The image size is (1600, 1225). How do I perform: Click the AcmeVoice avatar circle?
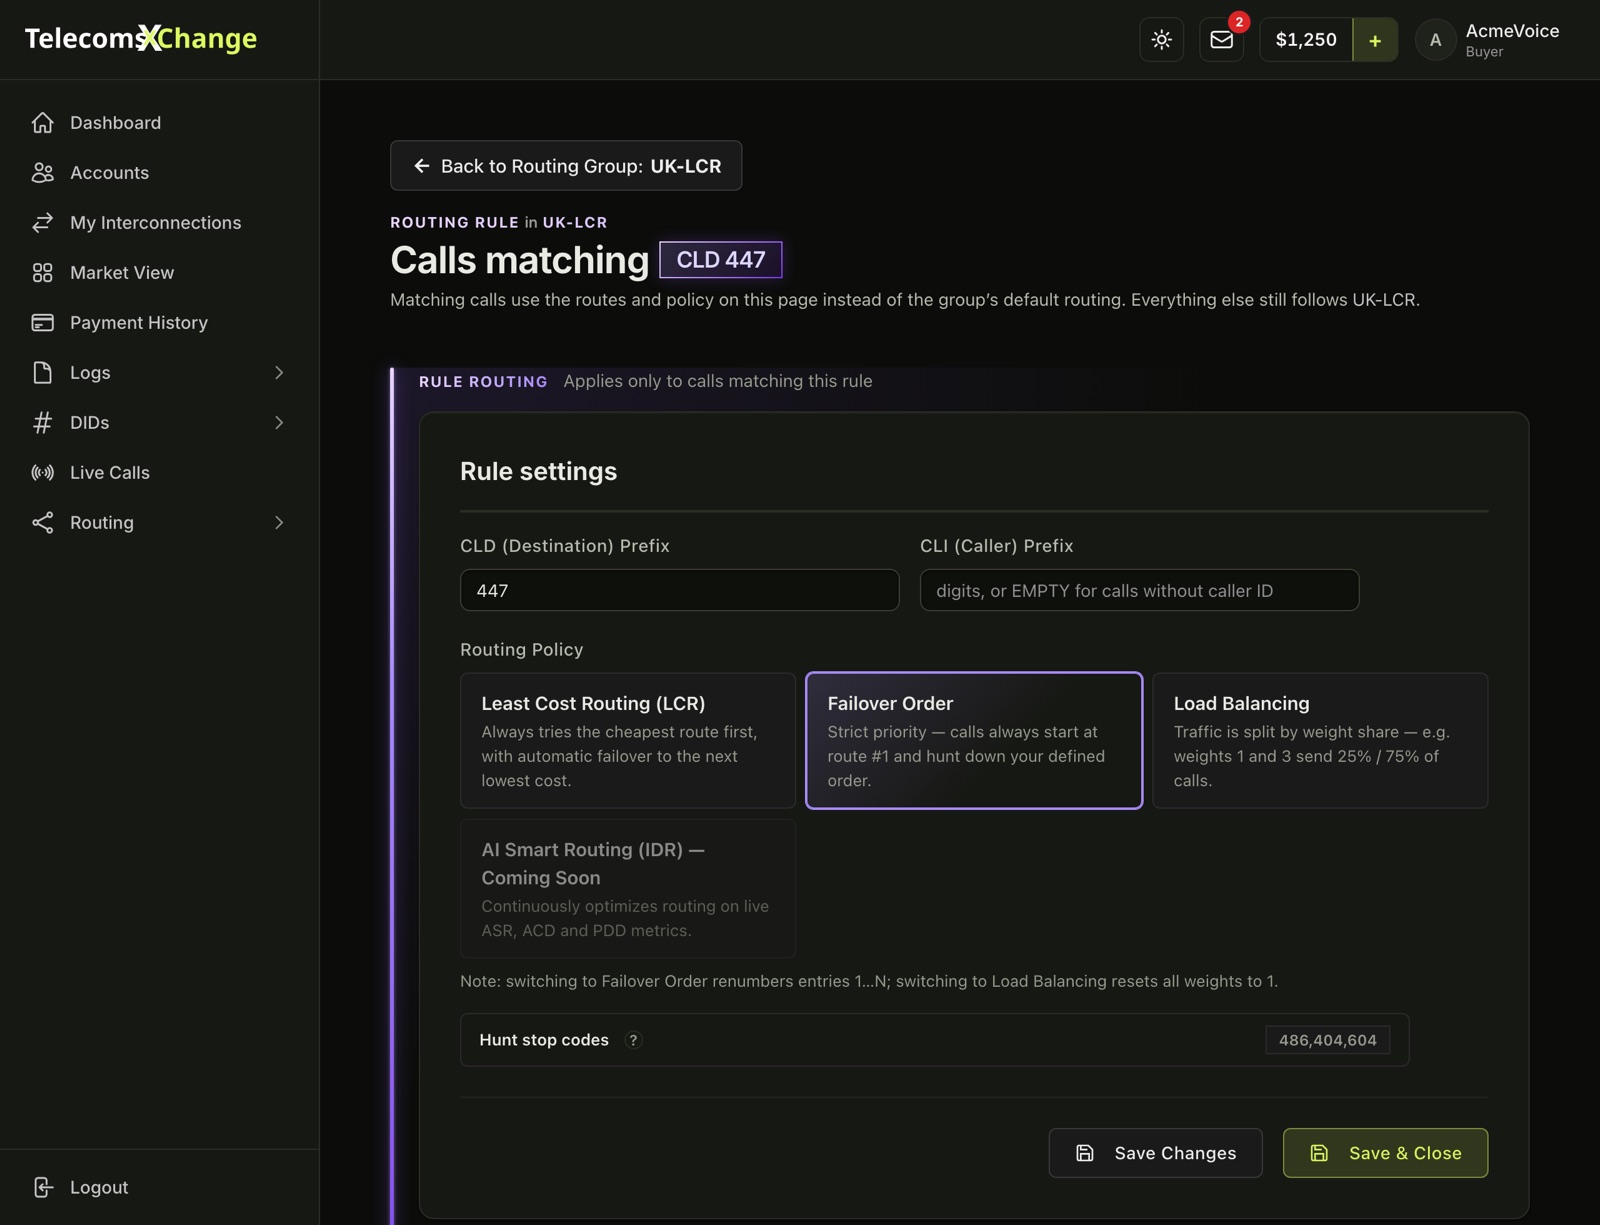pos(1435,40)
